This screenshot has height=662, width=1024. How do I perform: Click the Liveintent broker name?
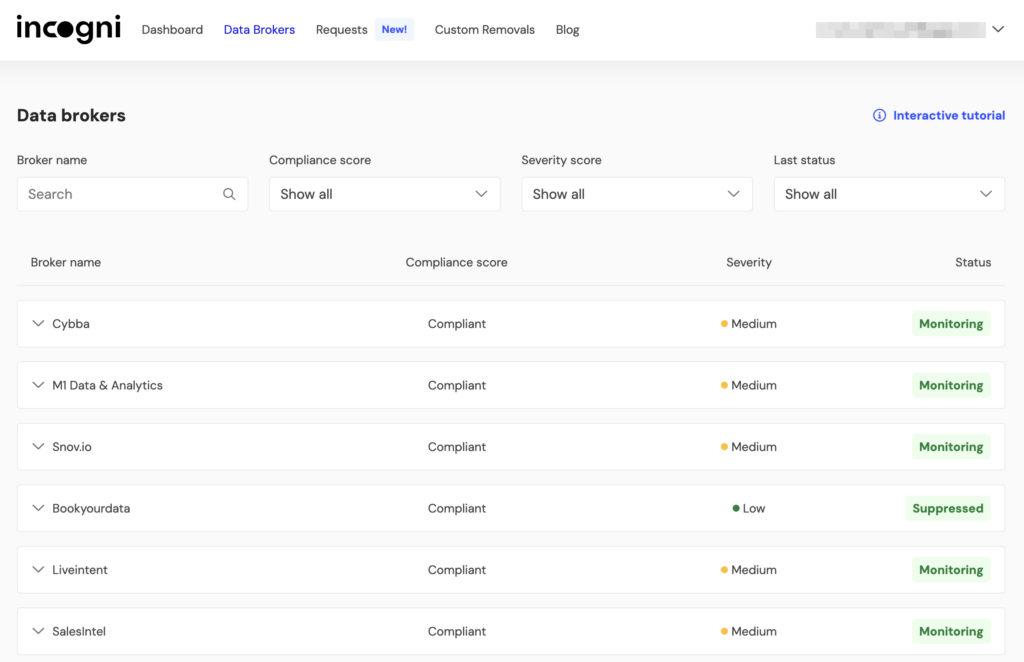point(80,570)
